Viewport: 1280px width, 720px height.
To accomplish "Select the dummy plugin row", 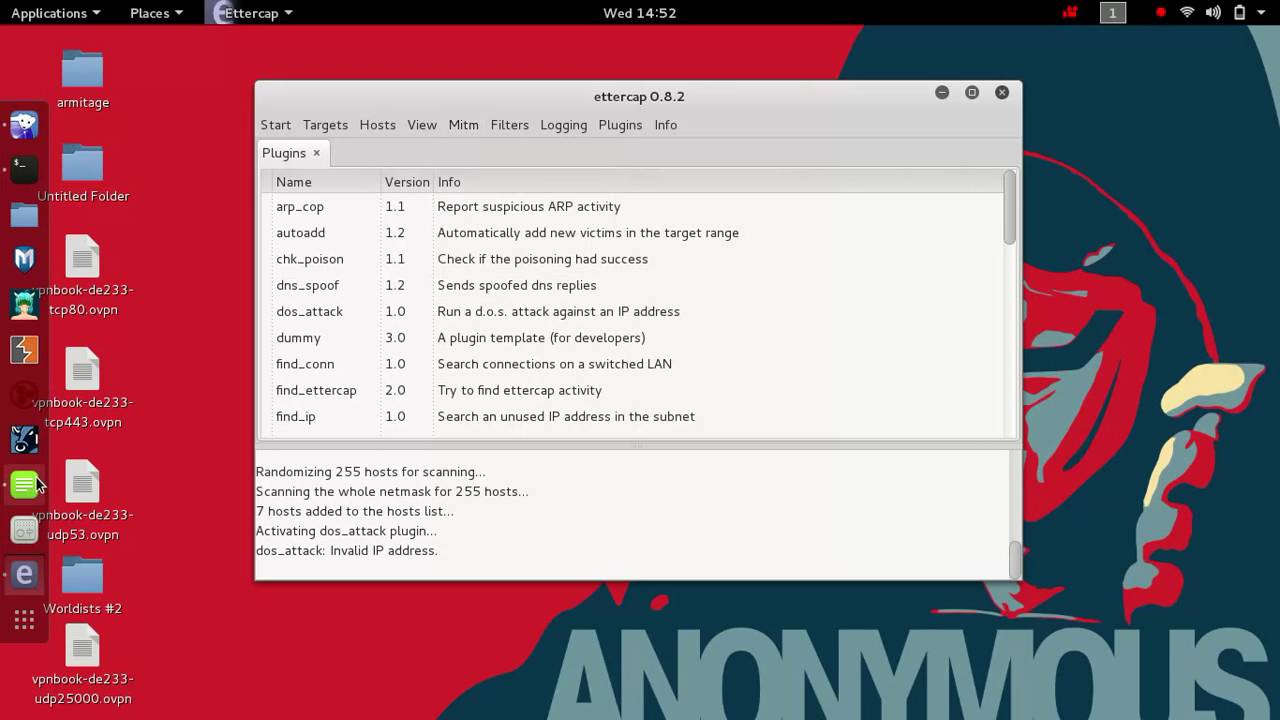I will pyautogui.click(x=632, y=338).
